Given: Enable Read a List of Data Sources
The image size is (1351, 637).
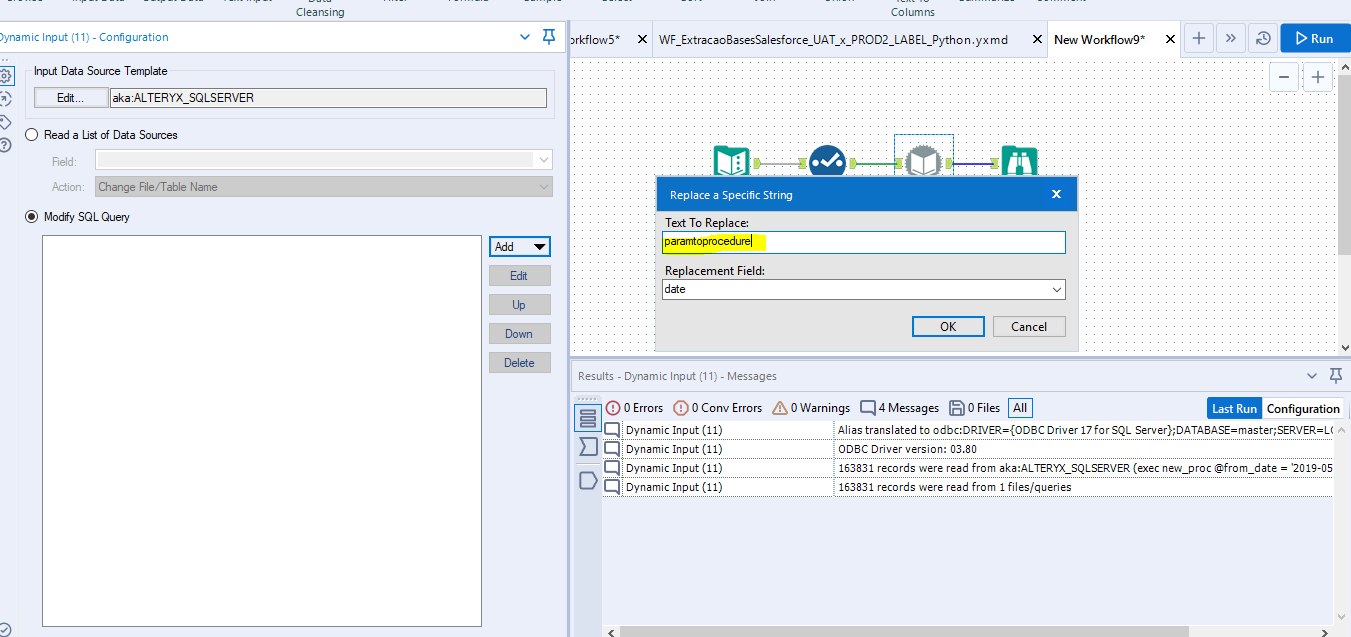Looking at the screenshot, I should tap(31, 134).
